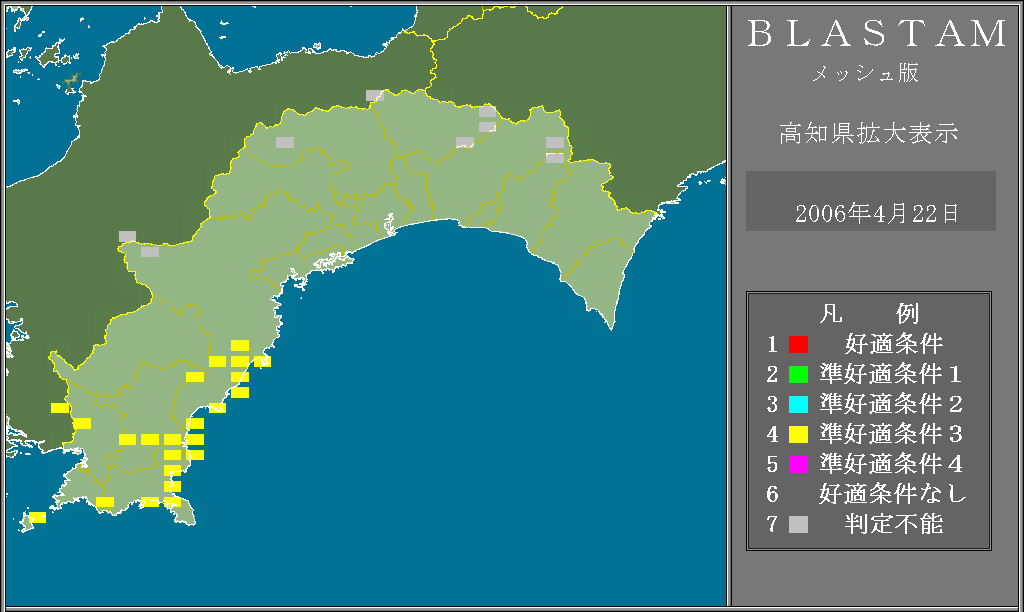The width and height of the screenshot is (1024, 612).
Task: Click the 好適条件なし legend label
Action: pos(893,494)
